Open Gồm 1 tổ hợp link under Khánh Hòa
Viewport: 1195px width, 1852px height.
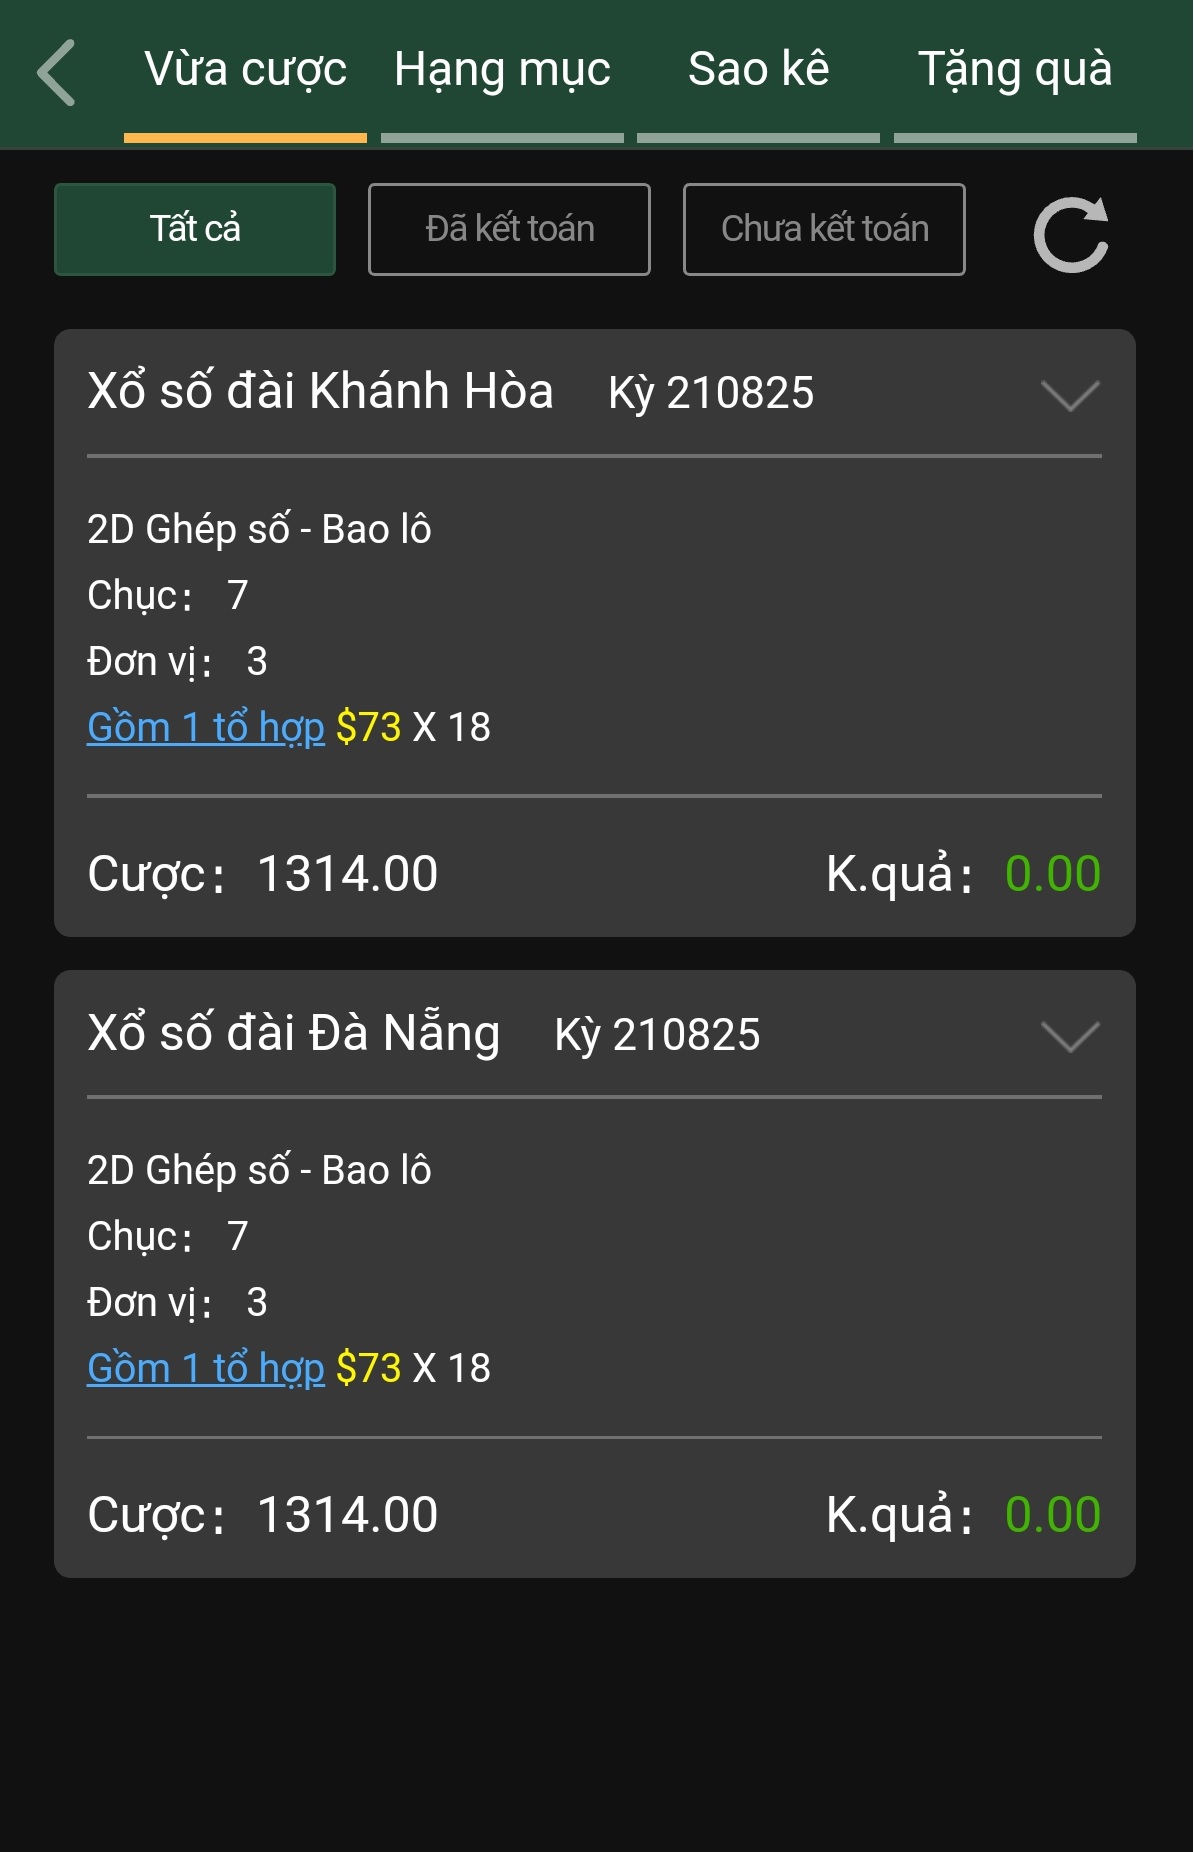[x=206, y=727]
